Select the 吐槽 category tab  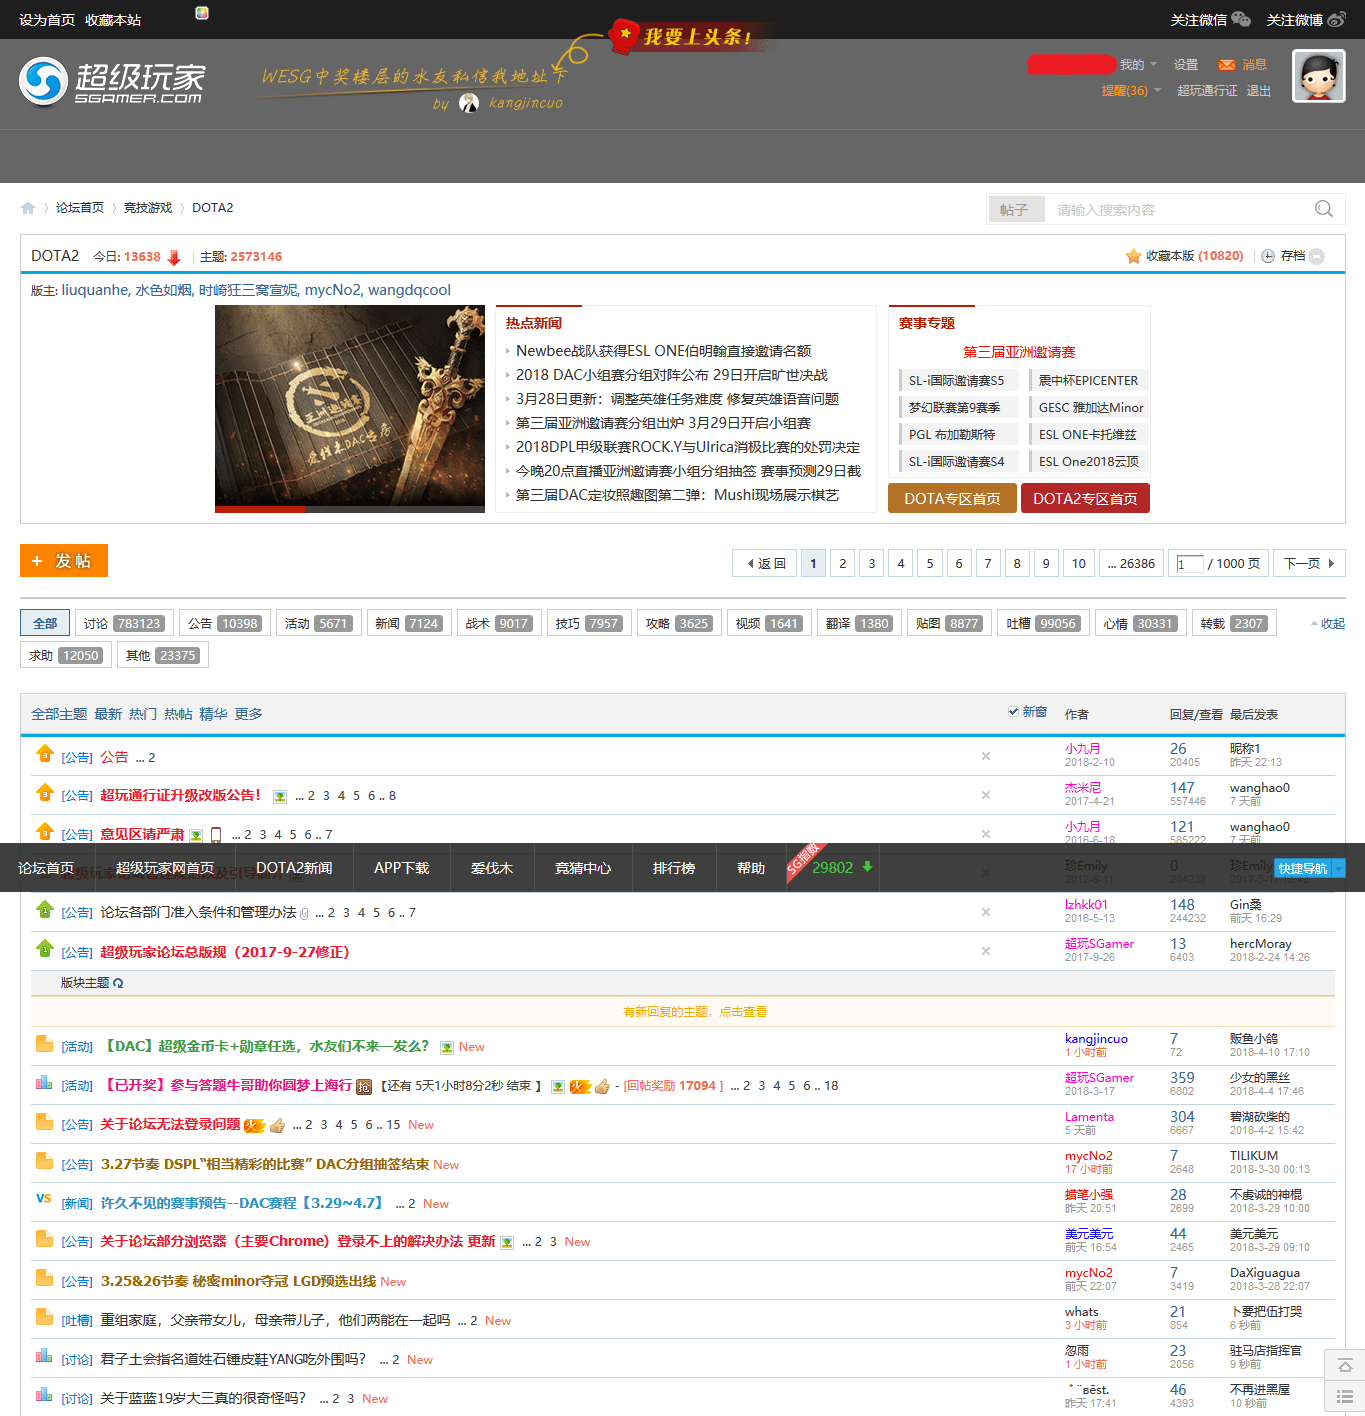[x=1042, y=623]
